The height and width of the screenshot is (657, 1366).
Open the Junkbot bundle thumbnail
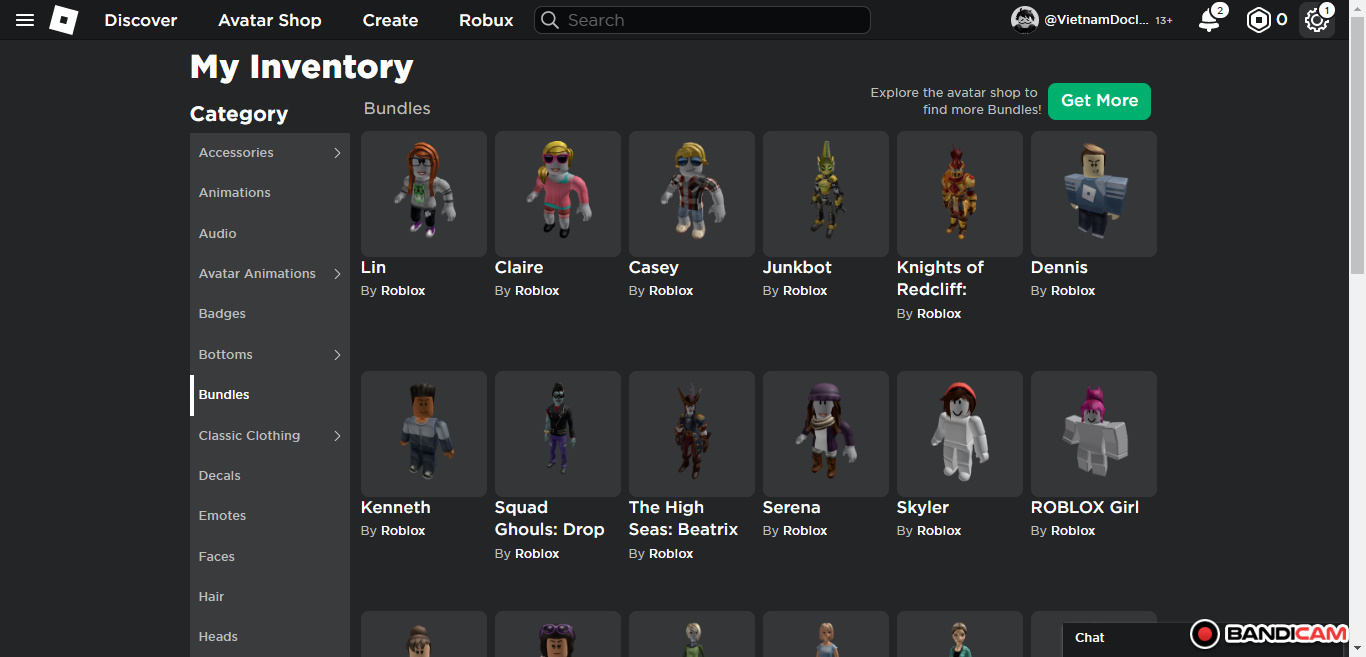pyautogui.click(x=825, y=194)
